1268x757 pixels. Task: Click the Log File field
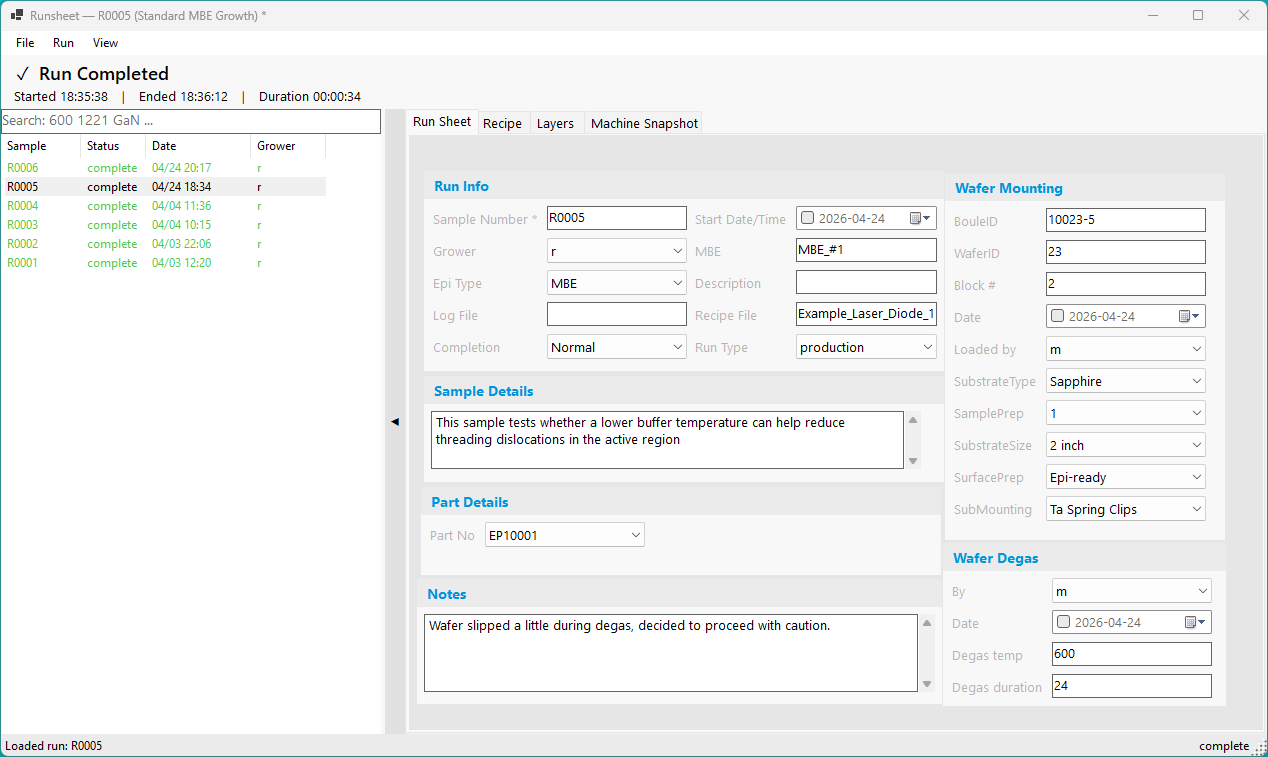coord(617,314)
